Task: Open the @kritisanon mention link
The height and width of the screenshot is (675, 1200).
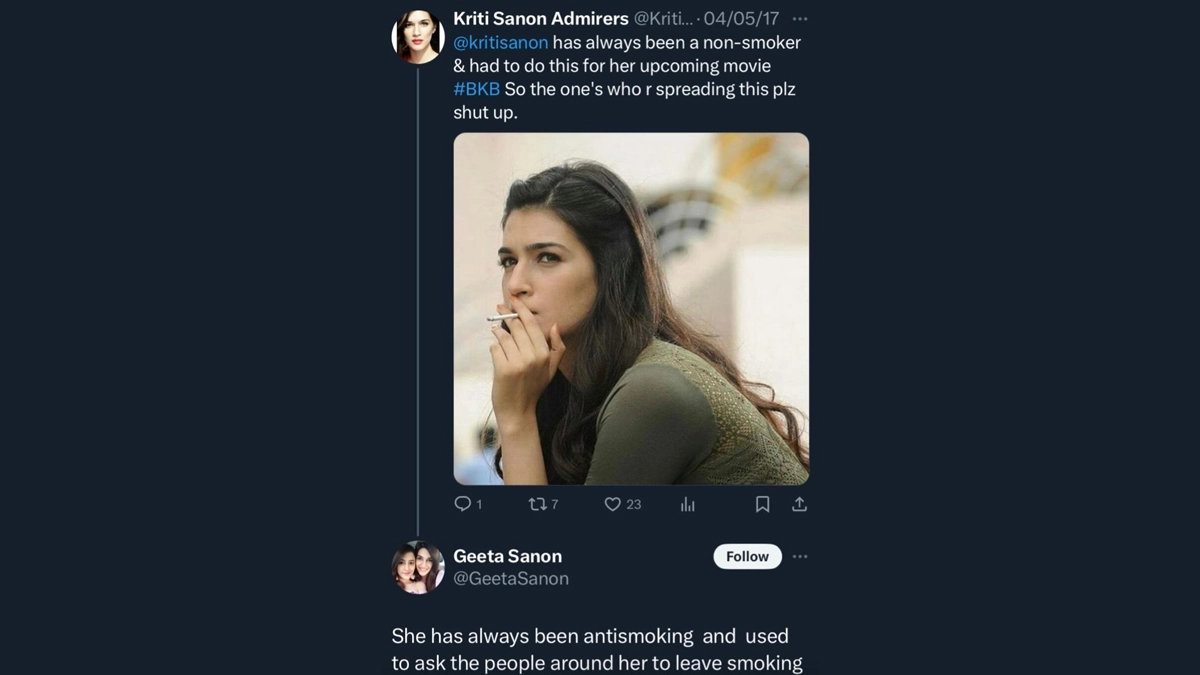Action: pyautogui.click(x=500, y=43)
